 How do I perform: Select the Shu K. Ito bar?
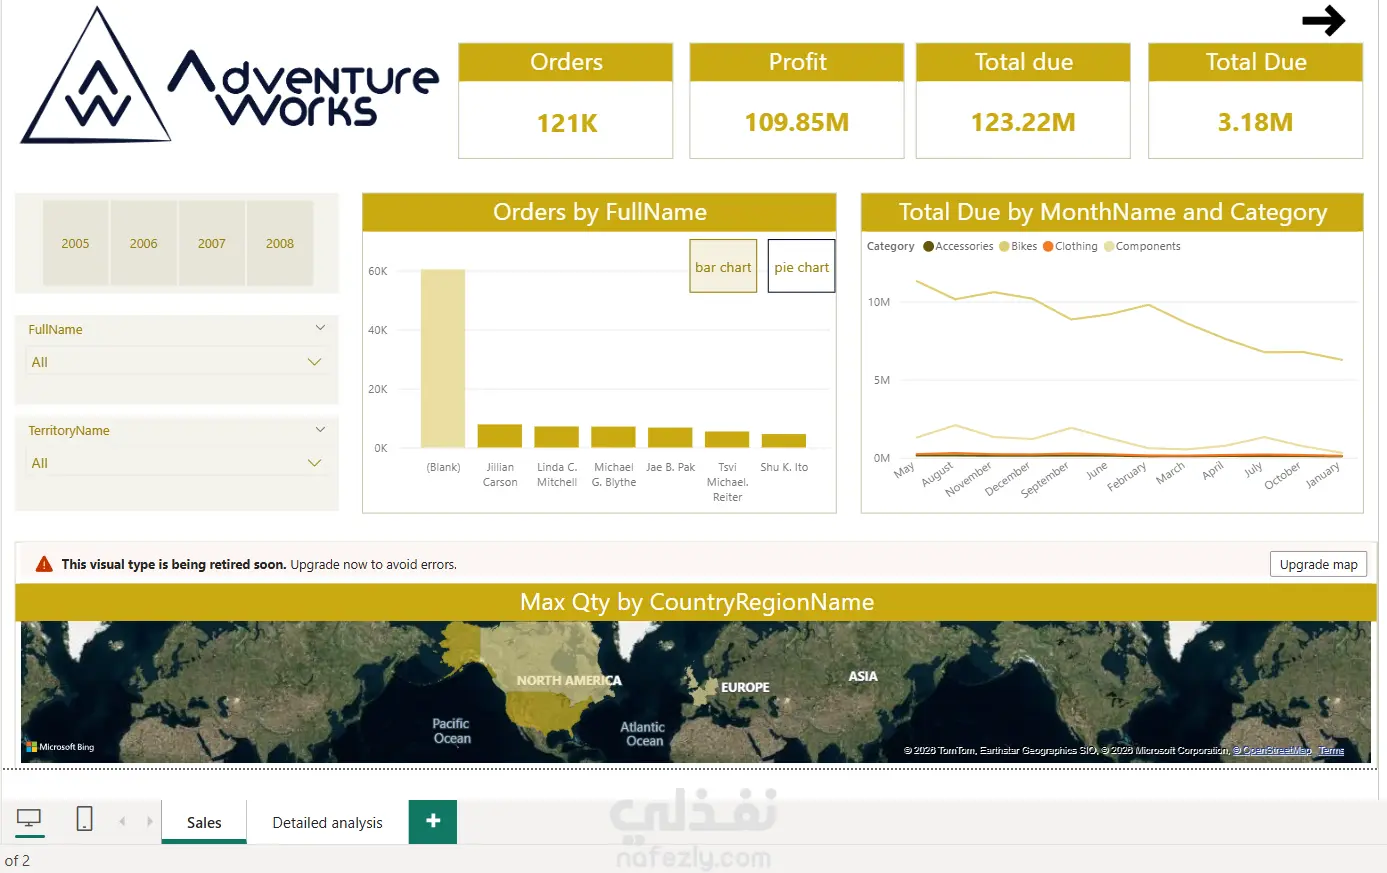point(784,441)
